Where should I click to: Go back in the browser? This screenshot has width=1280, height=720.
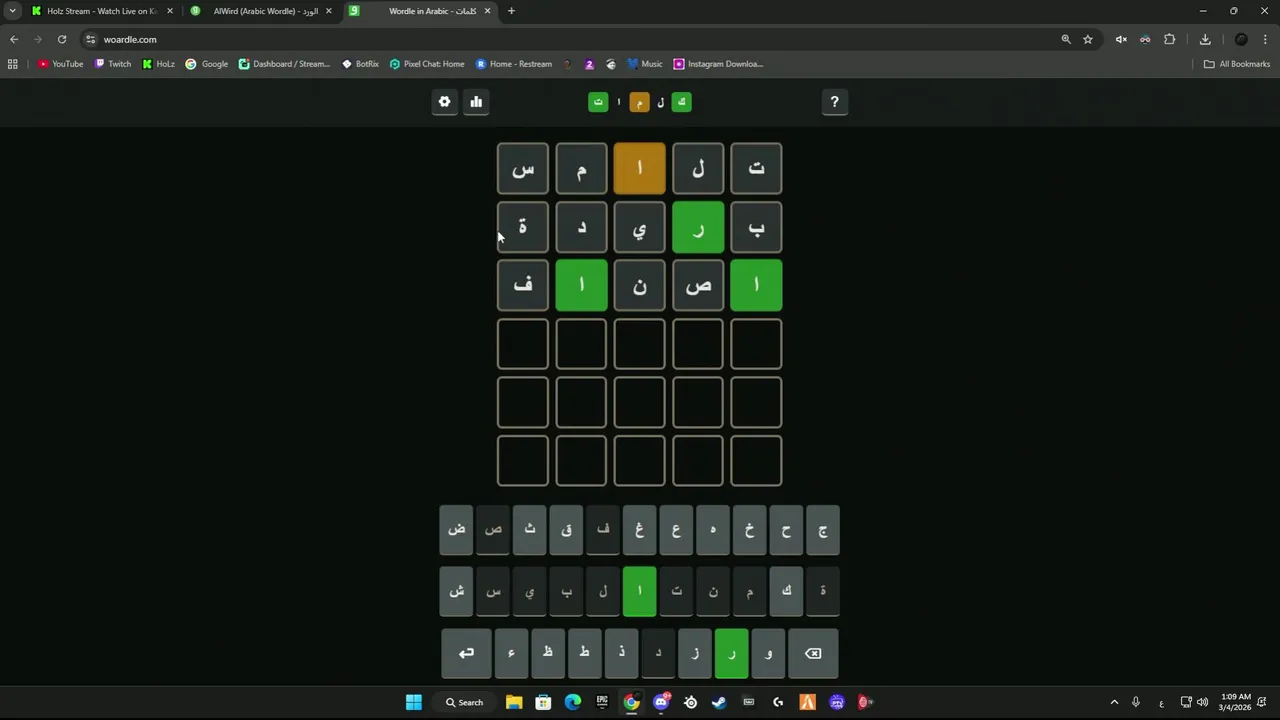click(14, 39)
